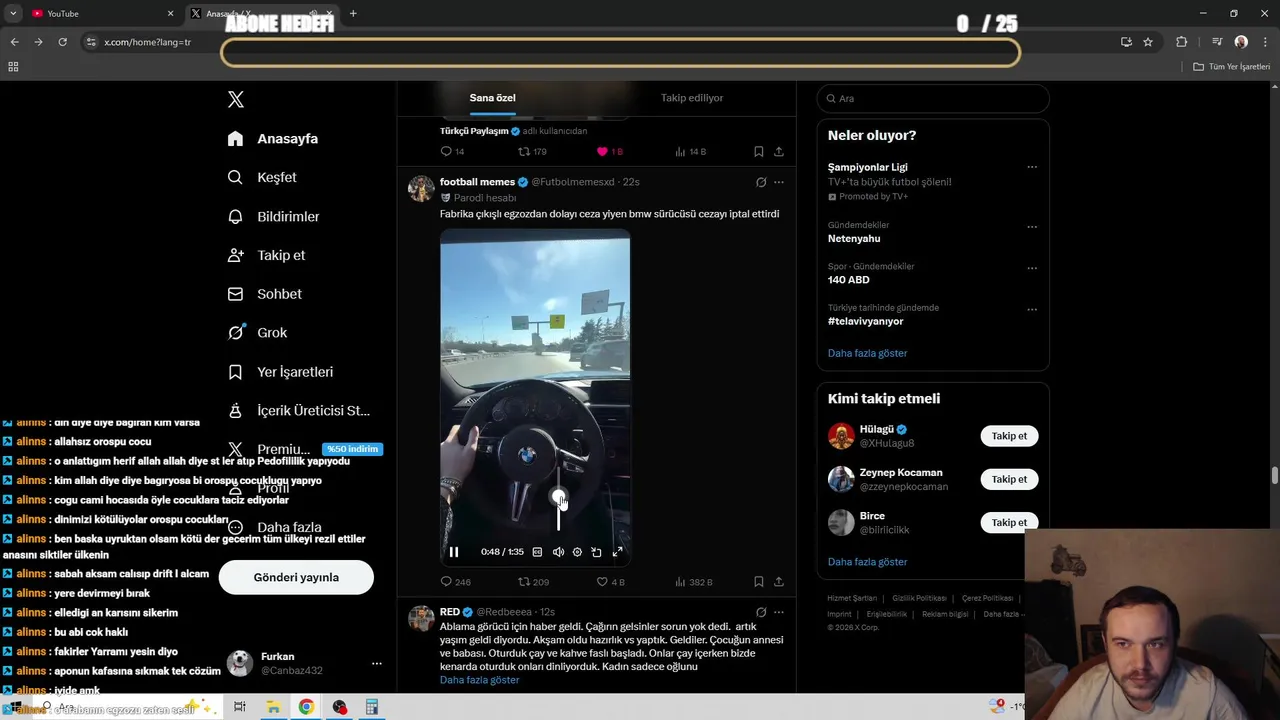Image resolution: width=1280 pixels, height=720 pixels.
Task: Click the football memes video thumbnail
Action: point(535,398)
